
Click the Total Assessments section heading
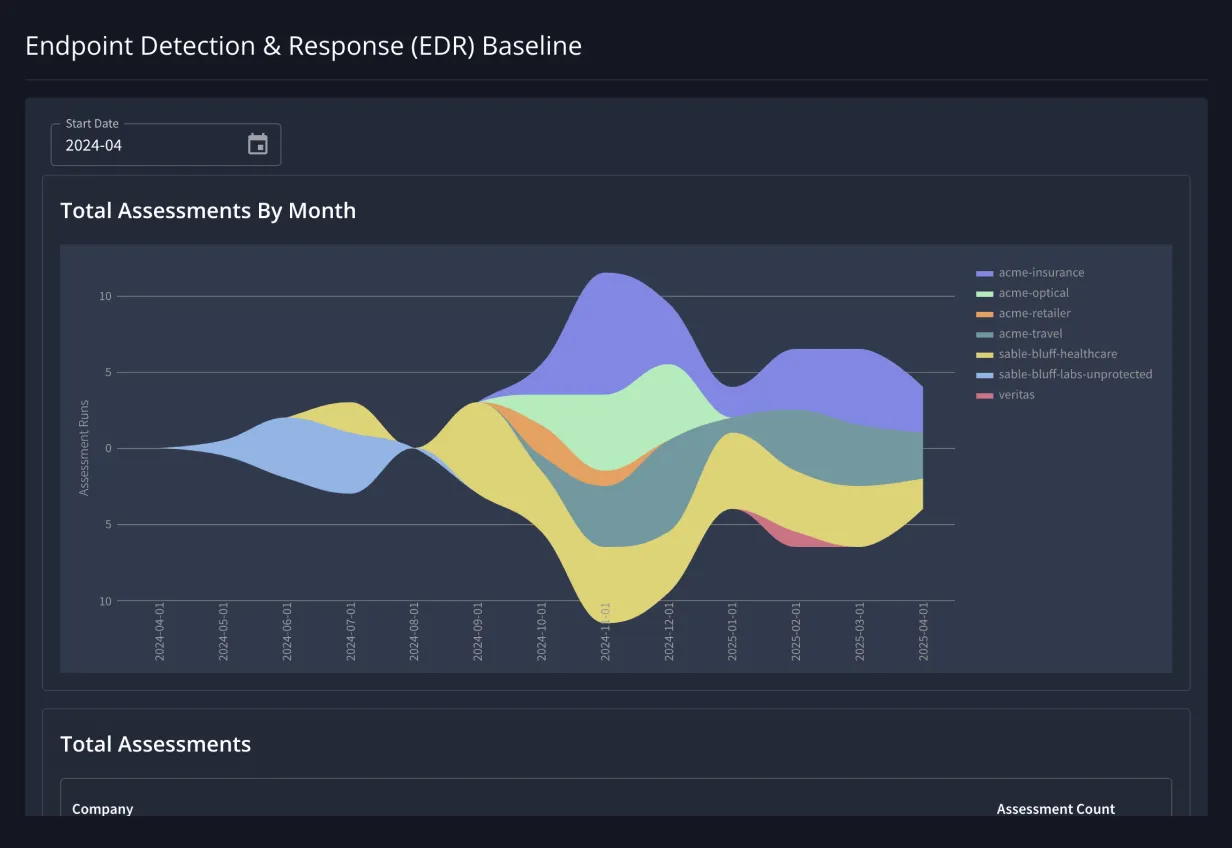155,744
